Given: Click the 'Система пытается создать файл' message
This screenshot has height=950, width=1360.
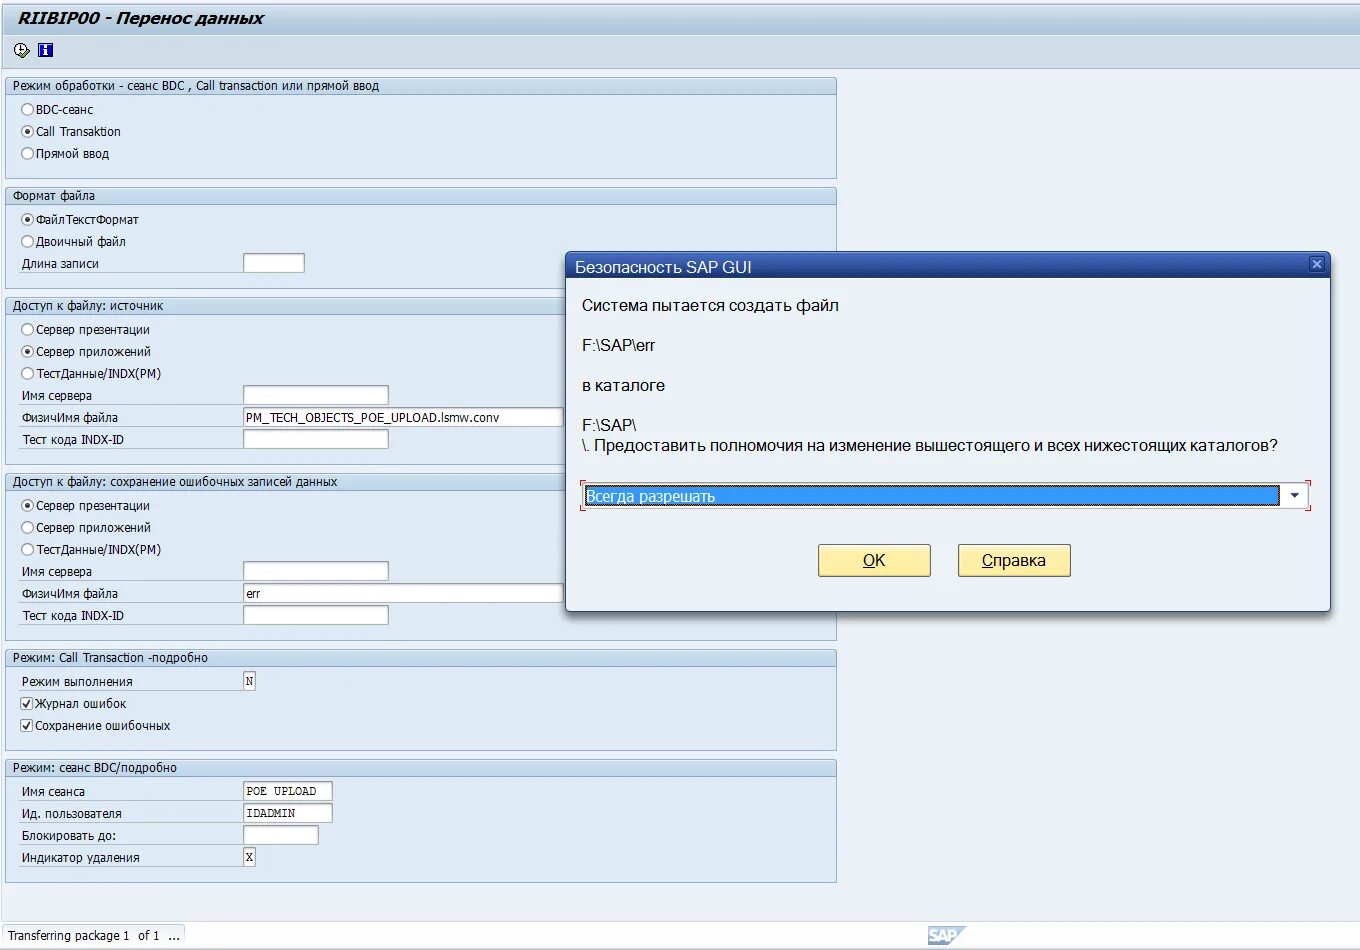Looking at the screenshot, I should coord(710,306).
